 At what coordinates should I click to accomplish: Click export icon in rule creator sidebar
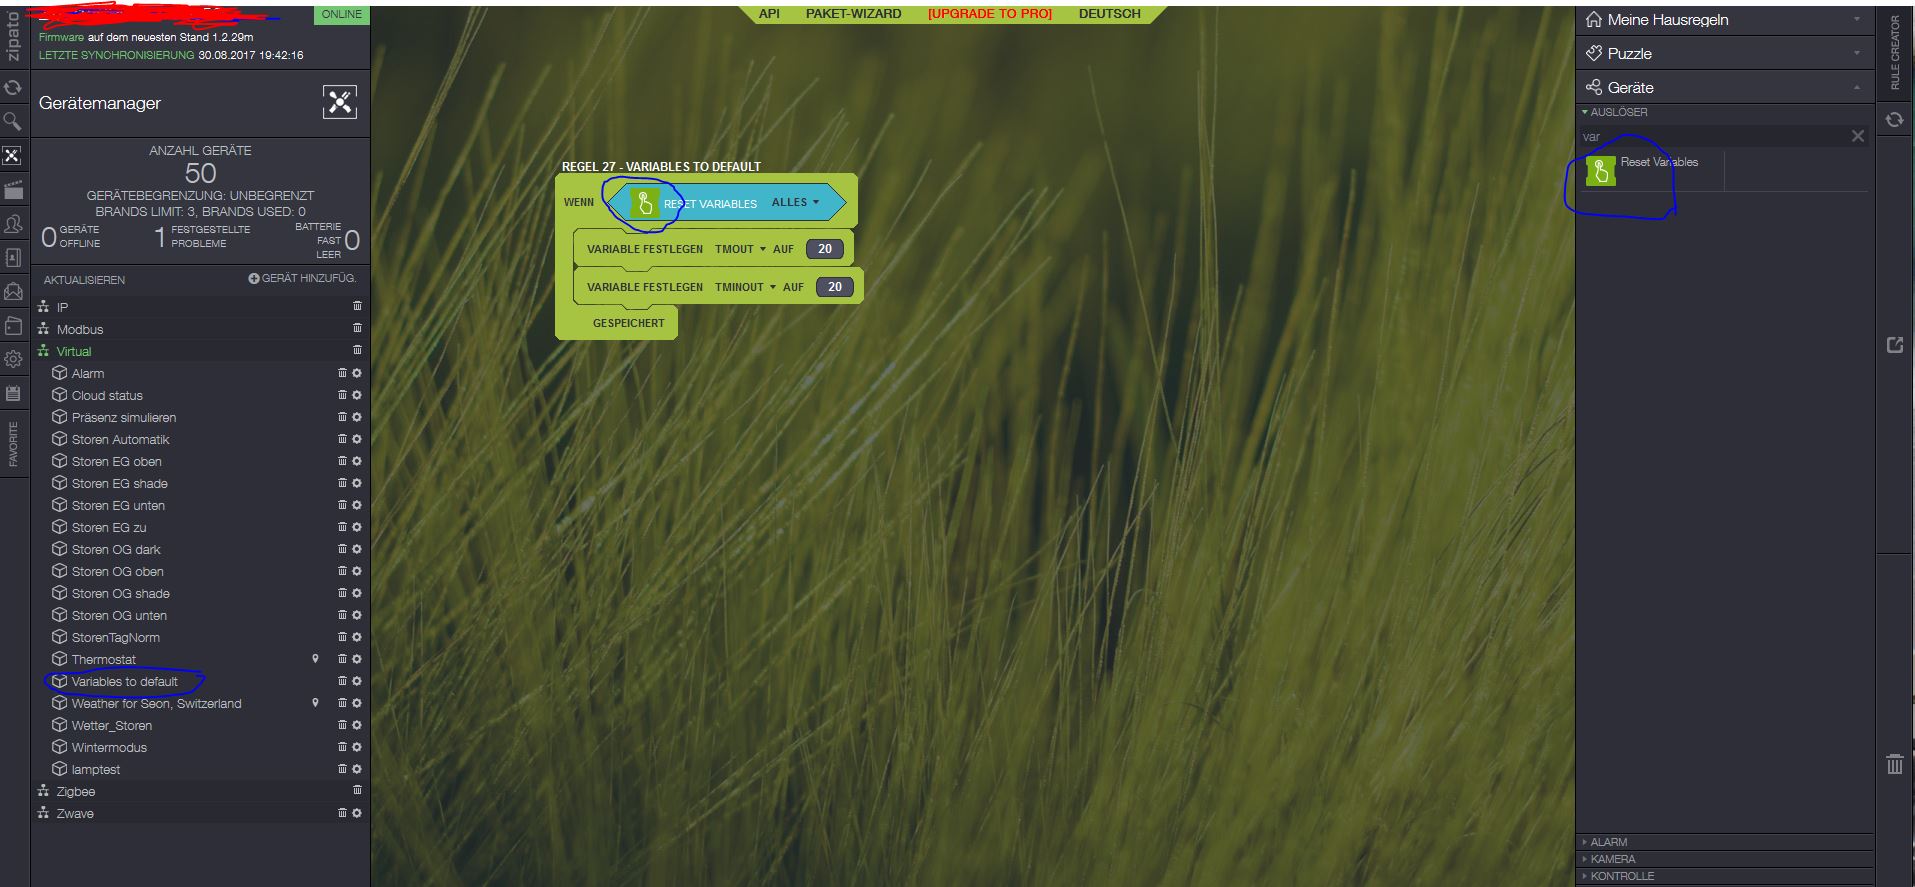coord(1894,345)
